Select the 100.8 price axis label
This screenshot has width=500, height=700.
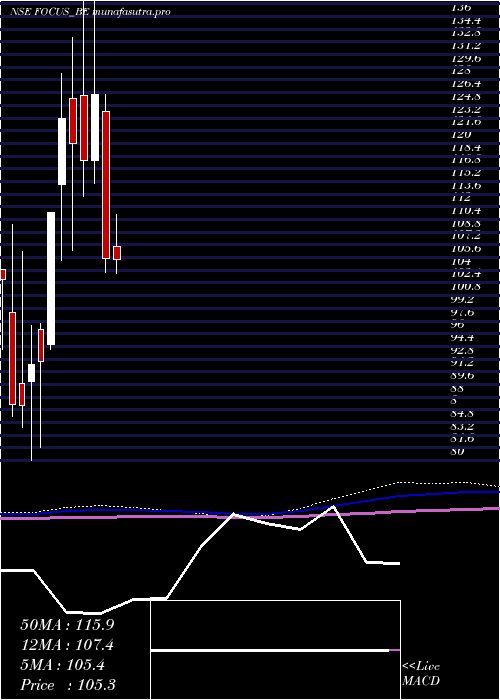(x=467, y=286)
